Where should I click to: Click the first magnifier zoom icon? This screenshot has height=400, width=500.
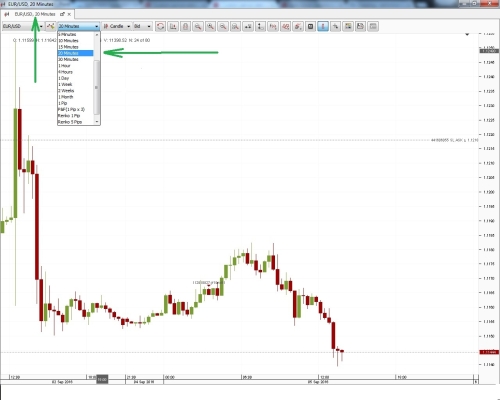click(198, 26)
